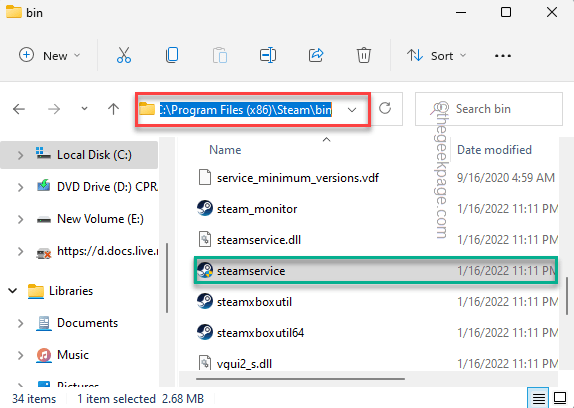Open address bar history dropdown chevron
The height and width of the screenshot is (408, 574).
click(x=352, y=110)
